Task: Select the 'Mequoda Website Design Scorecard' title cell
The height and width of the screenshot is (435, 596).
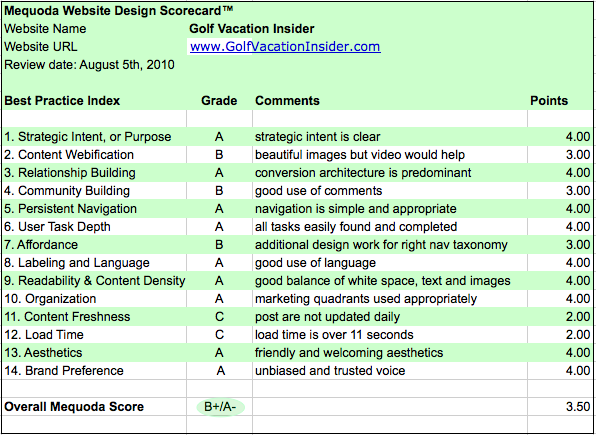Action: [x=118, y=11]
